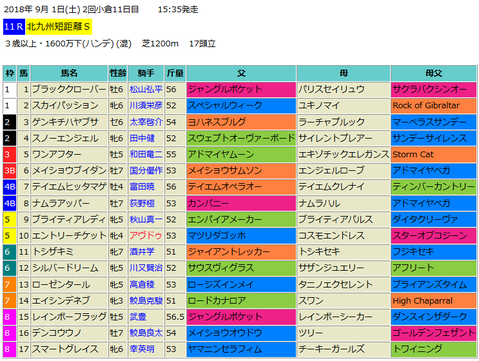479x361 pixels.
Task: Click jockey 荻野極 link
Action: [142, 203]
